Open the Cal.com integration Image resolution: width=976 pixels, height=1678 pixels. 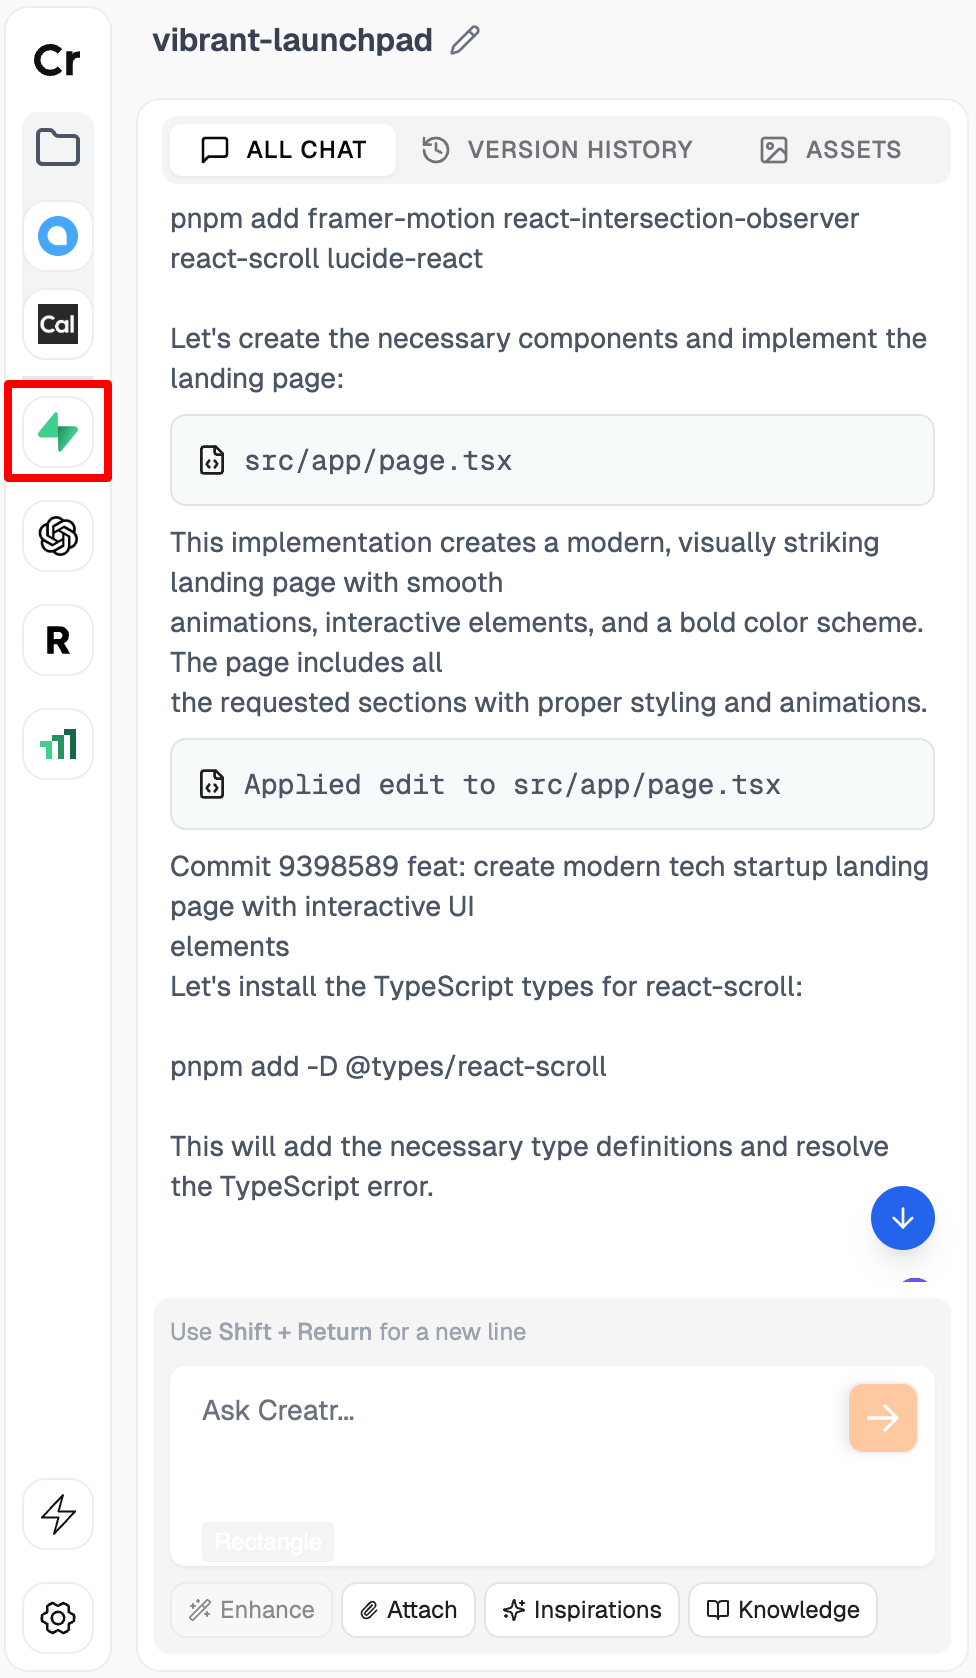(57, 324)
